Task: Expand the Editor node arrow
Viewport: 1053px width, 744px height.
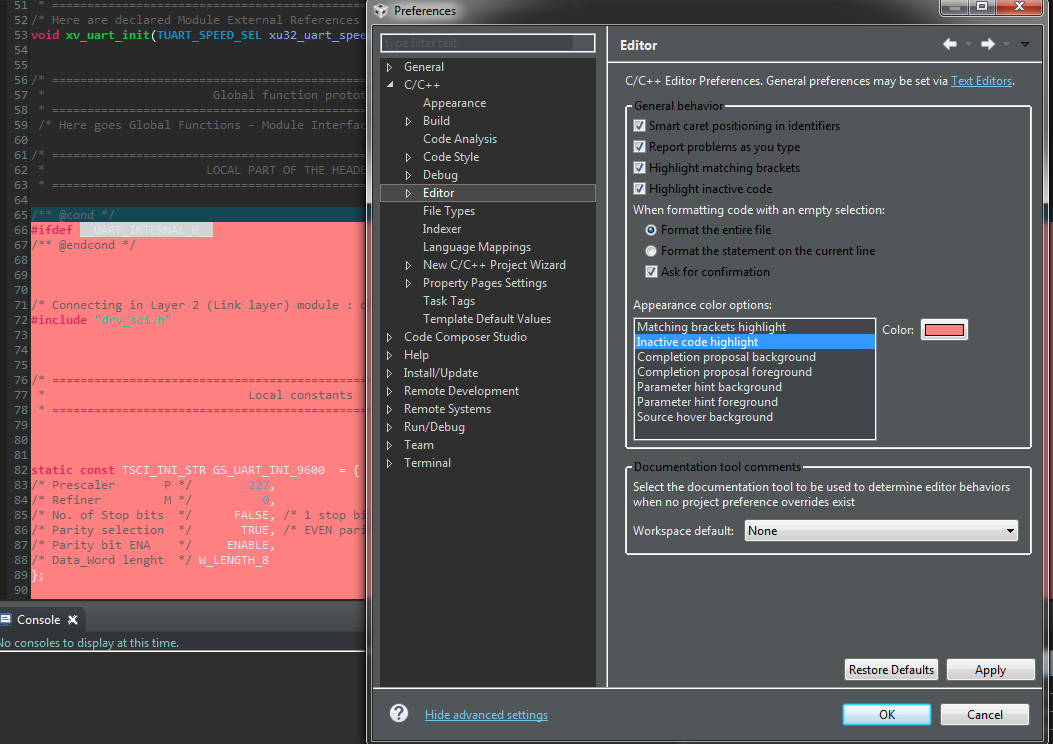Action: (x=408, y=193)
